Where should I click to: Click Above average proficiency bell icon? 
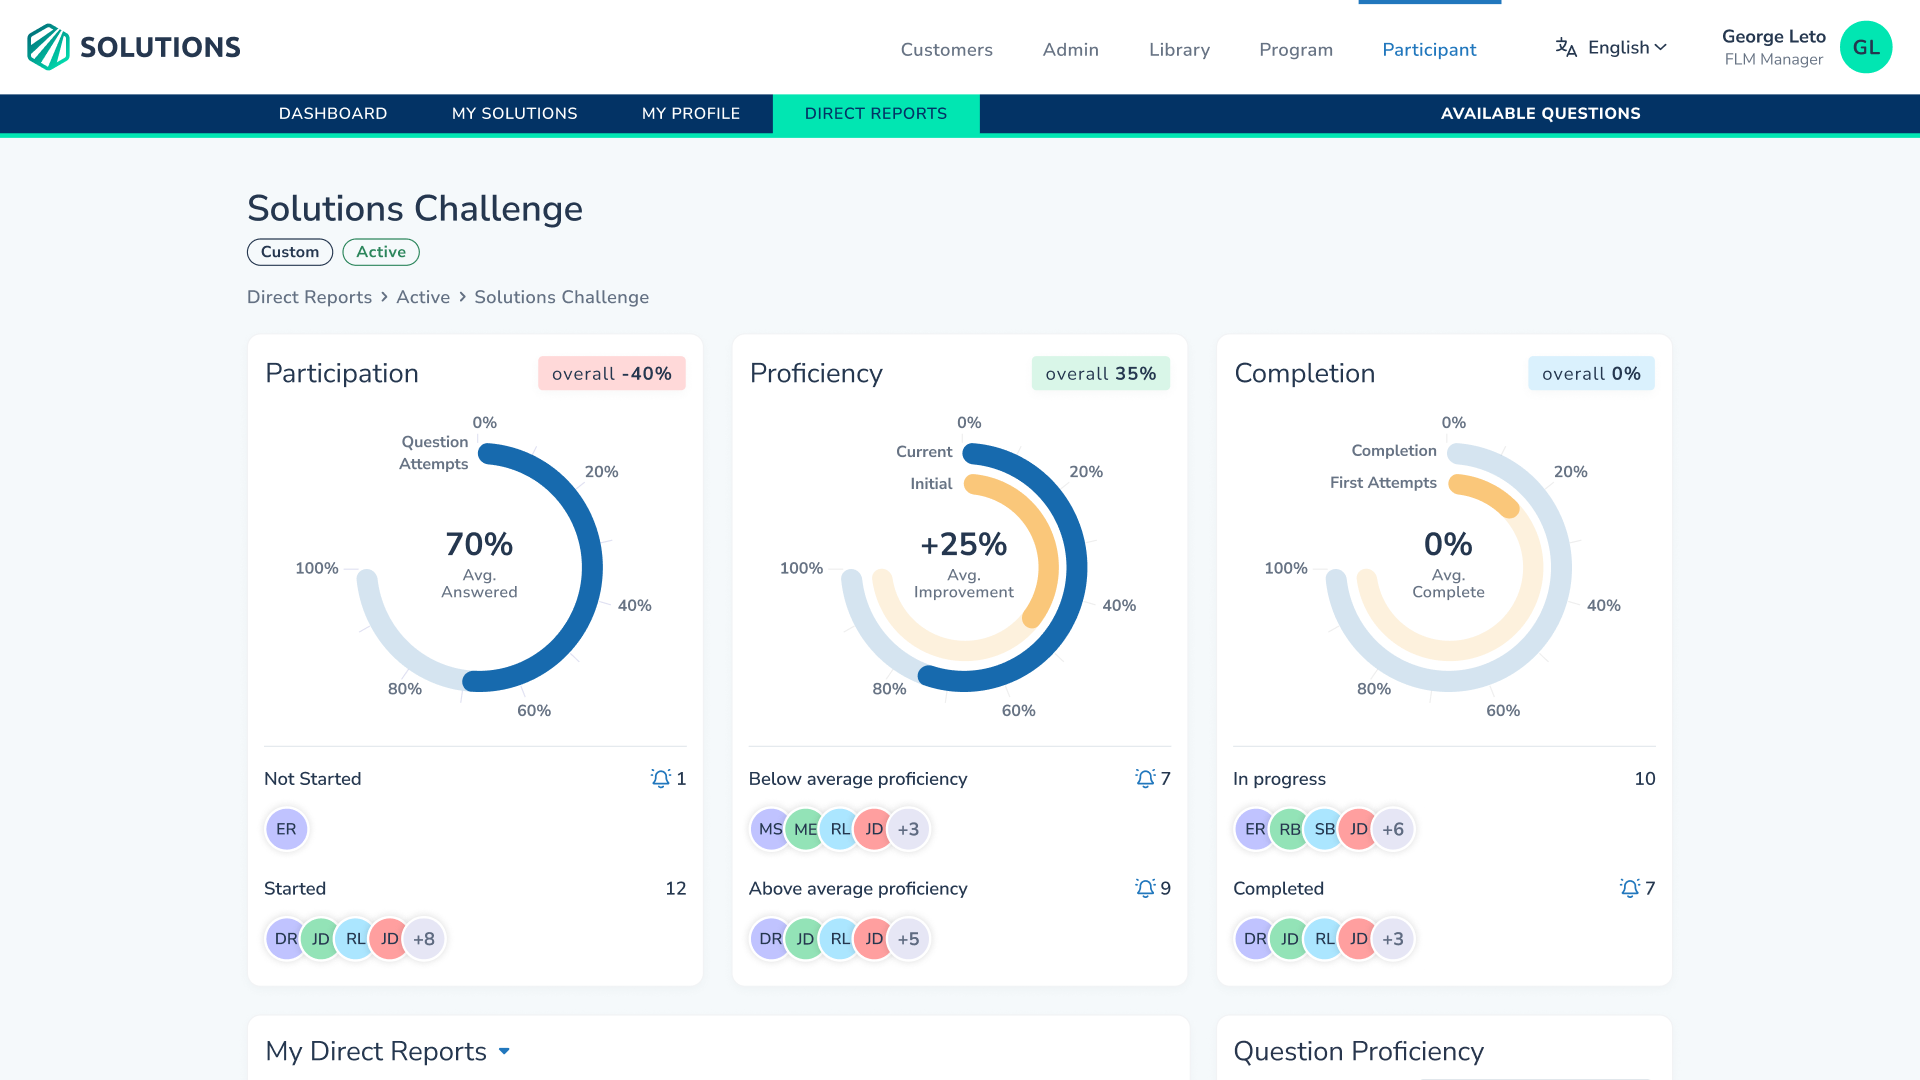pyautogui.click(x=1144, y=888)
